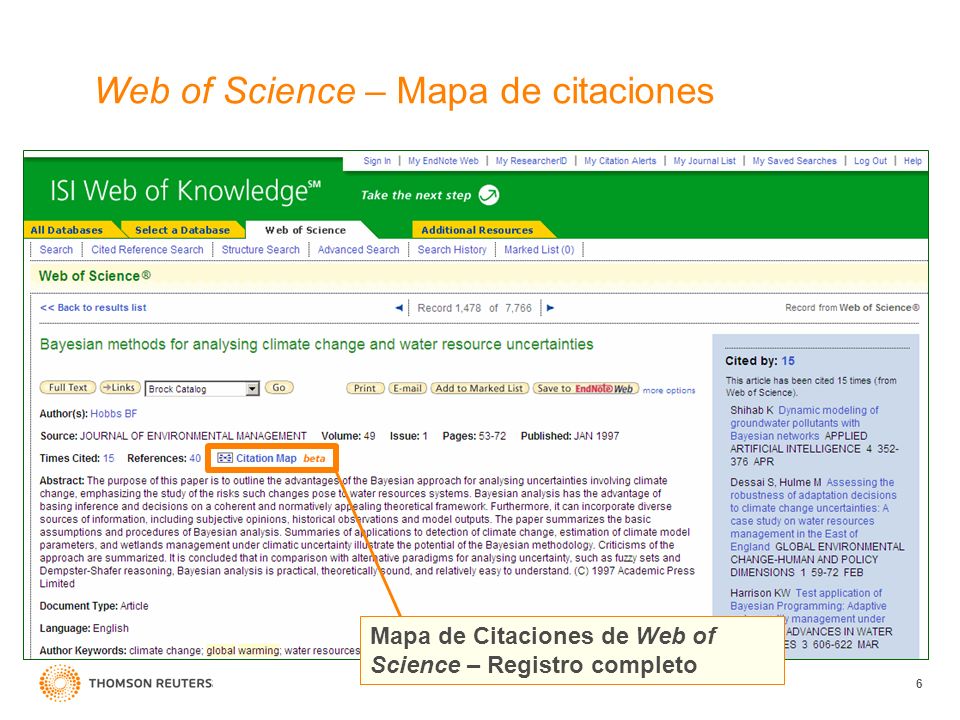This screenshot has height=720, width=960.
Task: Click the Links button
Action: (x=120, y=388)
